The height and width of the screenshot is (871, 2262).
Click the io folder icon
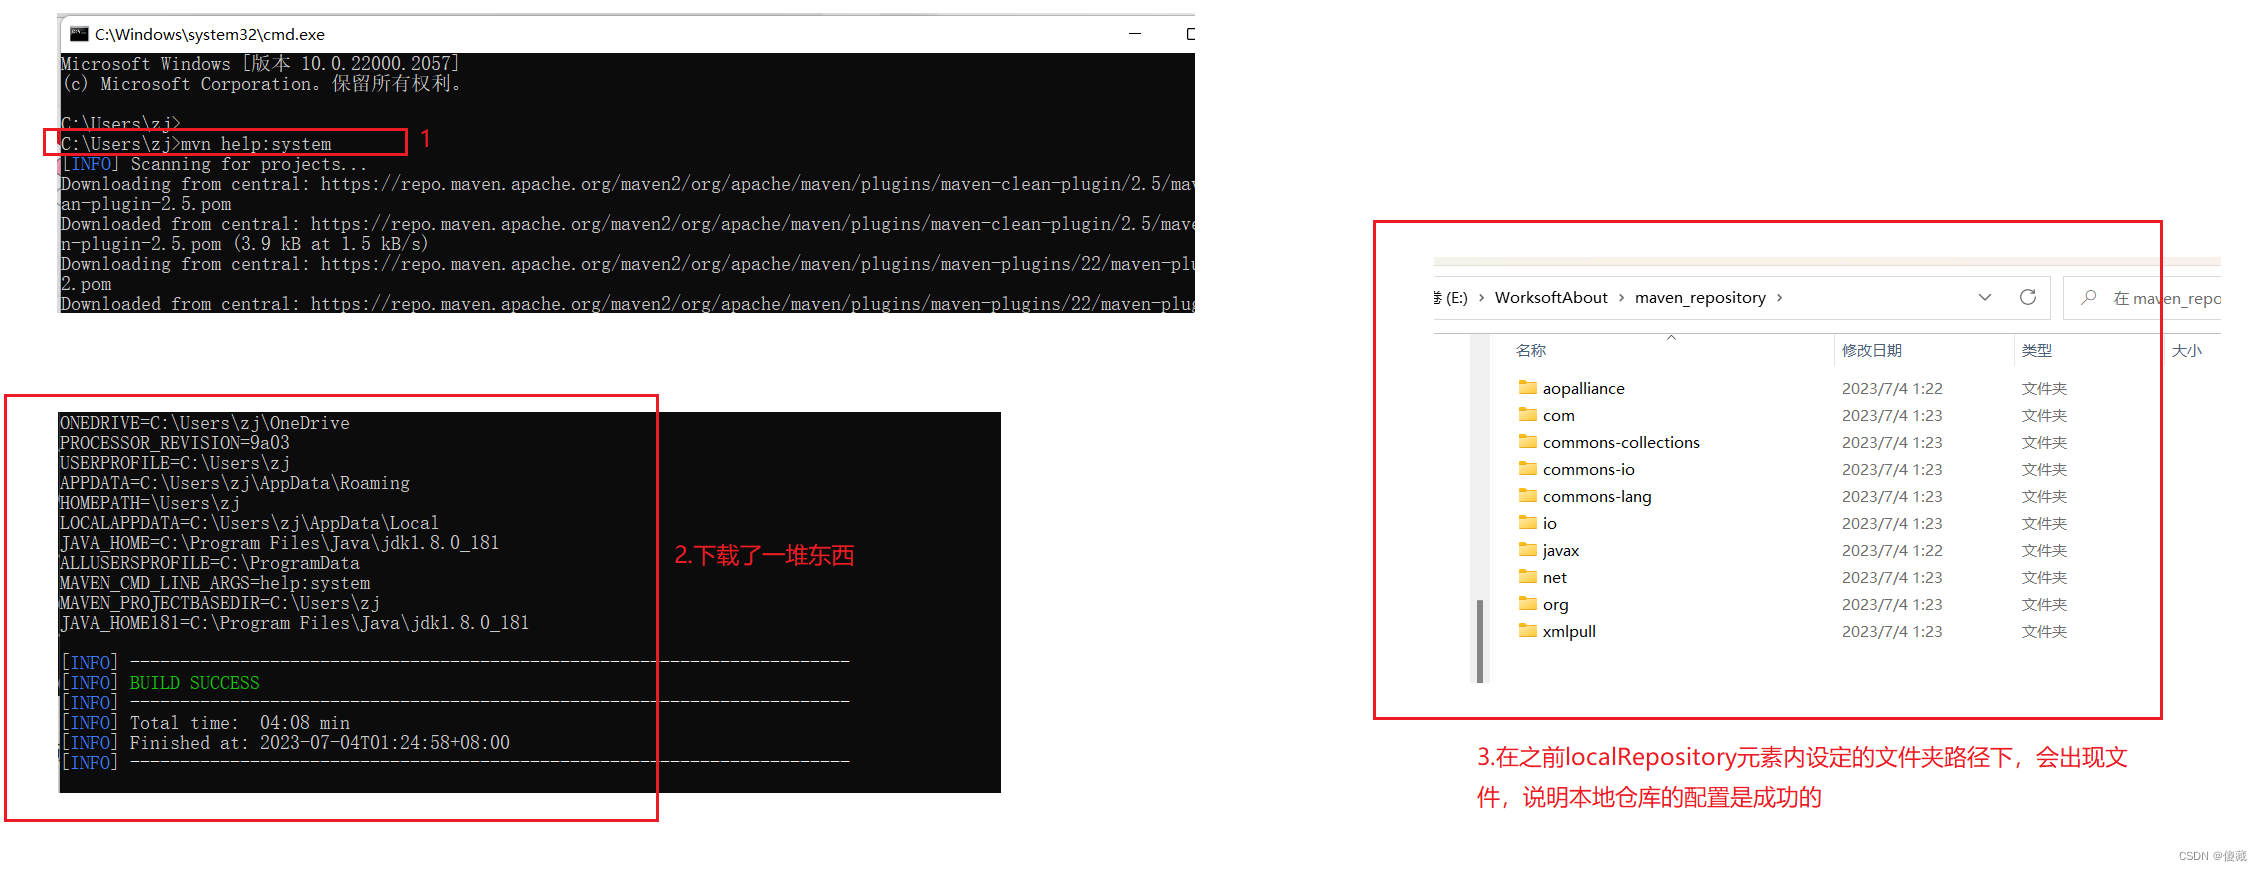click(x=1528, y=522)
